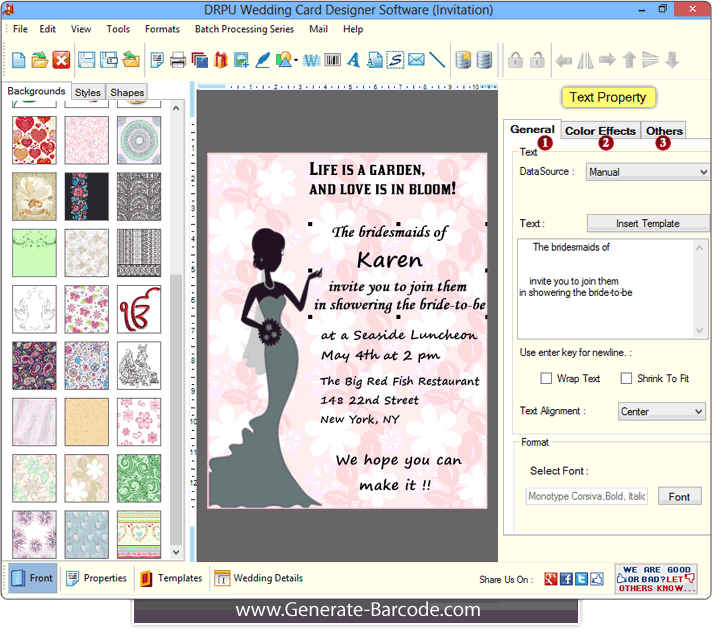
Task: Select the green swirl background thumbnail
Action: pos(139,478)
